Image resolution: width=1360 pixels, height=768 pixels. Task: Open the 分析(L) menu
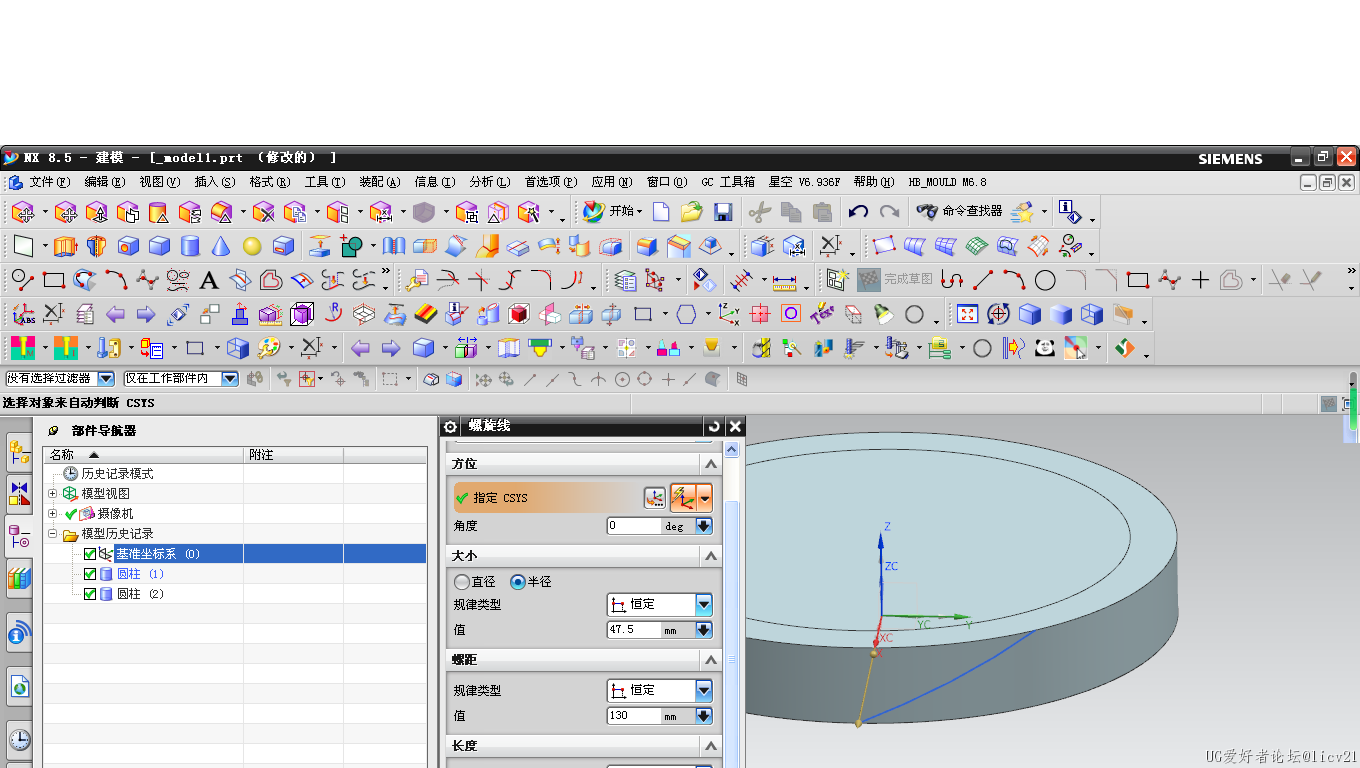click(x=490, y=182)
